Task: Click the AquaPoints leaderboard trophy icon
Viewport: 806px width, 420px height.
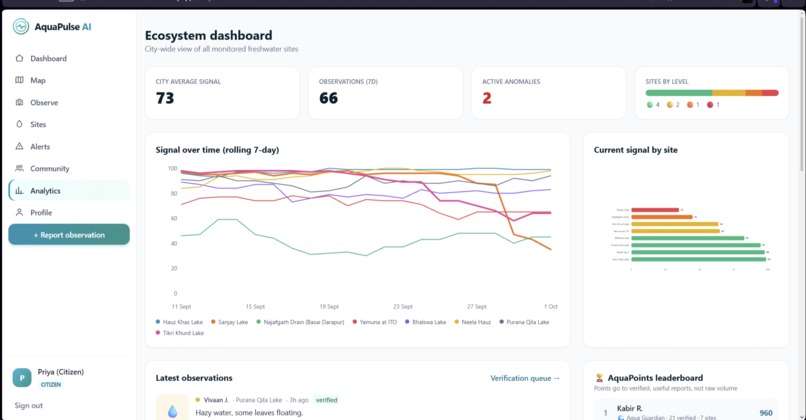Action: pos(599,378)
